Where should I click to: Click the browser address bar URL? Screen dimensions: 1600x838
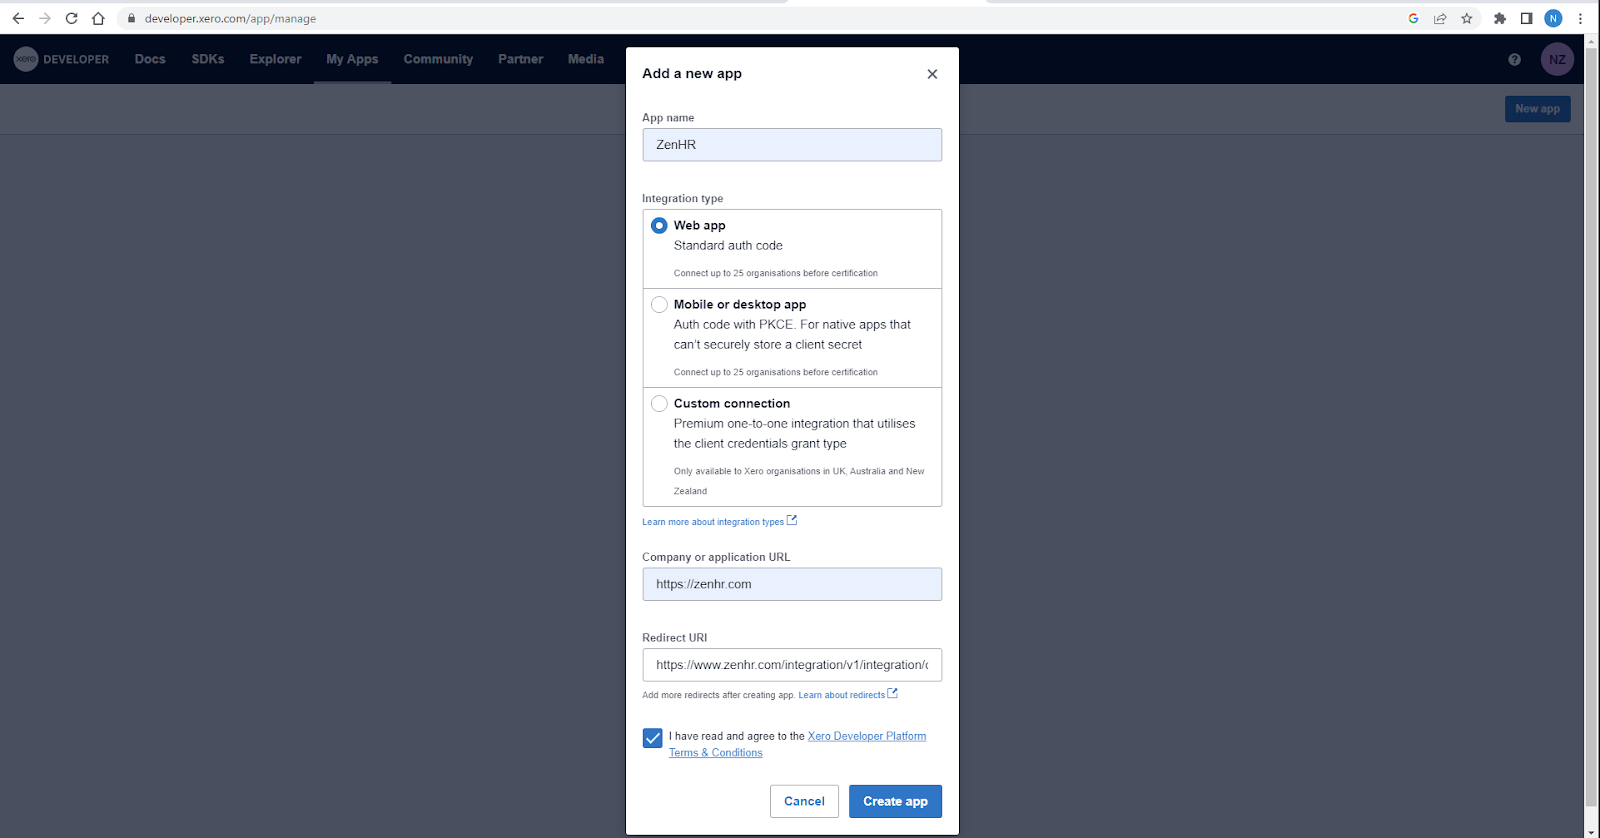point(230,18)
